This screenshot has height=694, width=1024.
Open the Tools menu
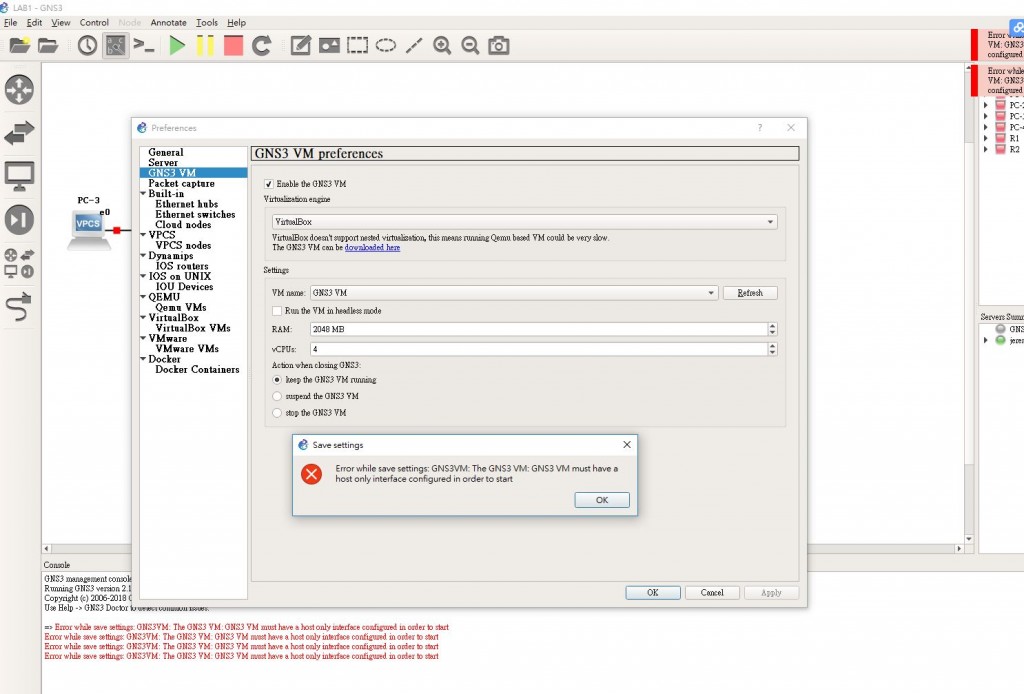click(x=207, y=22)
